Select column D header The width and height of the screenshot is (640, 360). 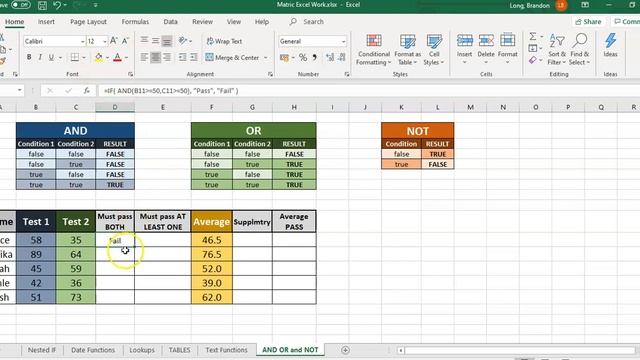click(x=115, y=107)
